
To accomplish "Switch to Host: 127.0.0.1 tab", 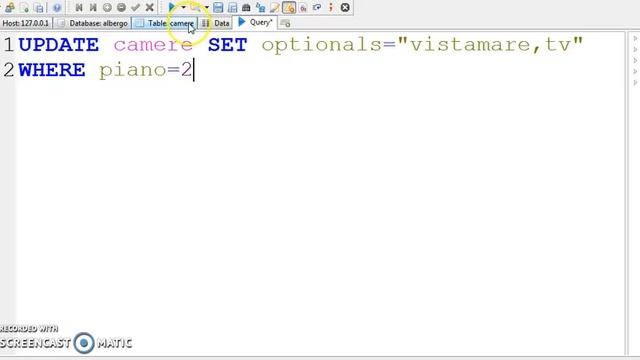I will (x=25, y=23).
